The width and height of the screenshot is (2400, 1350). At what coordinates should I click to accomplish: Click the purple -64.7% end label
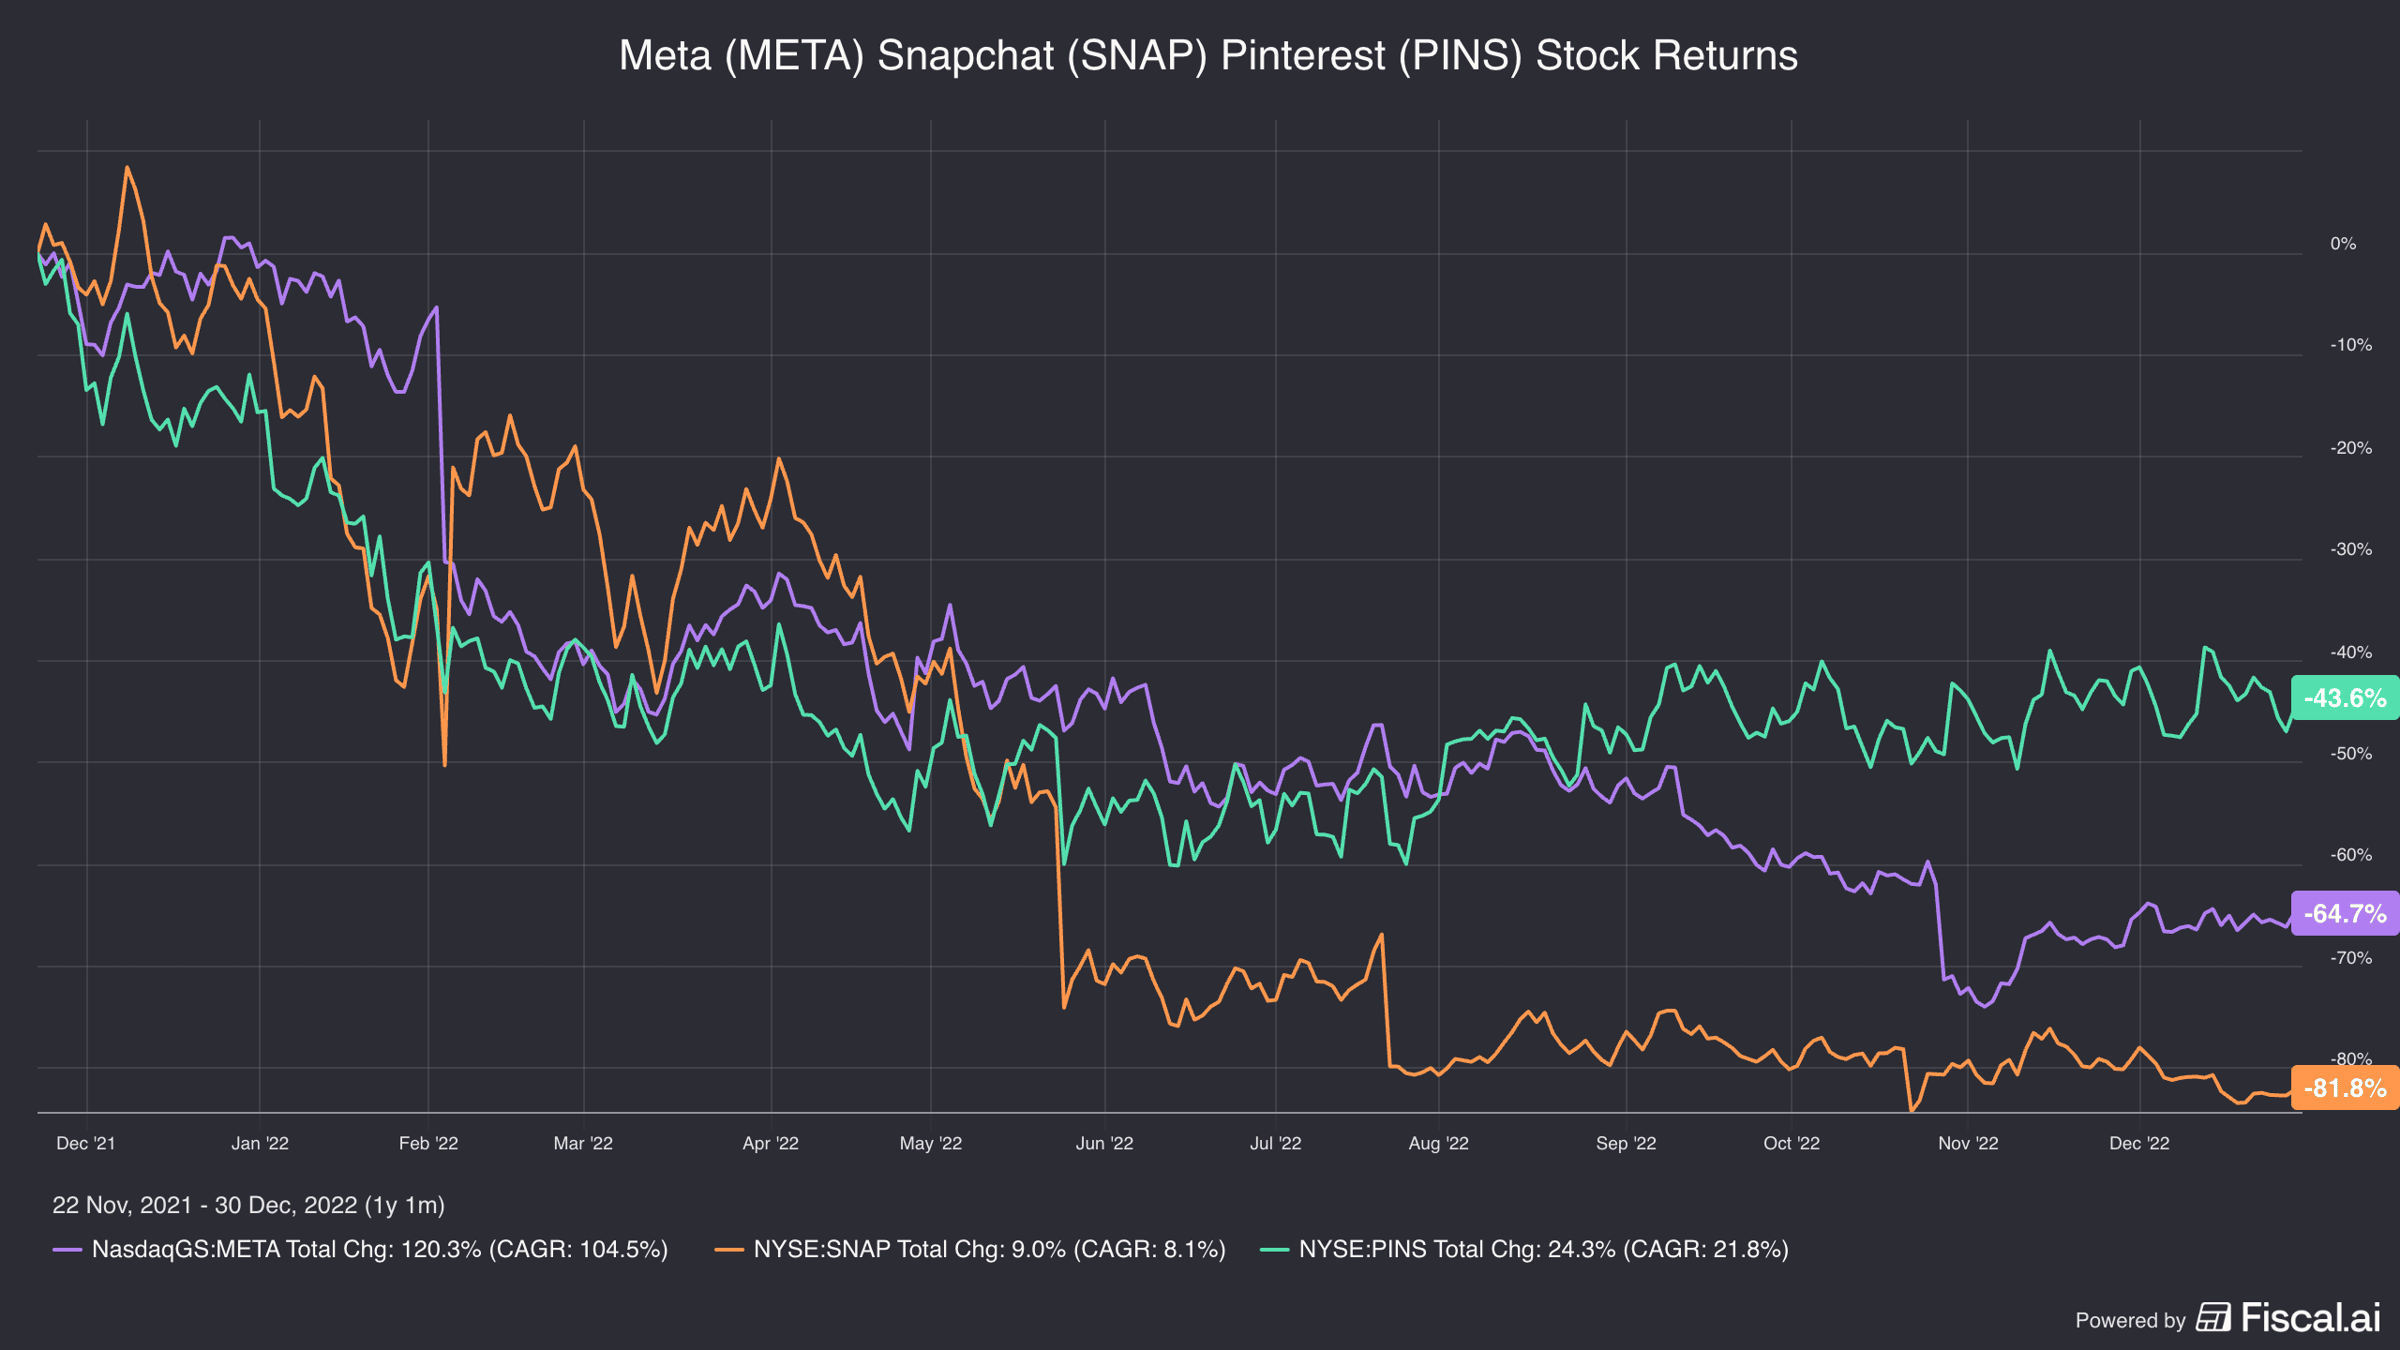[x=2345, y=913]
